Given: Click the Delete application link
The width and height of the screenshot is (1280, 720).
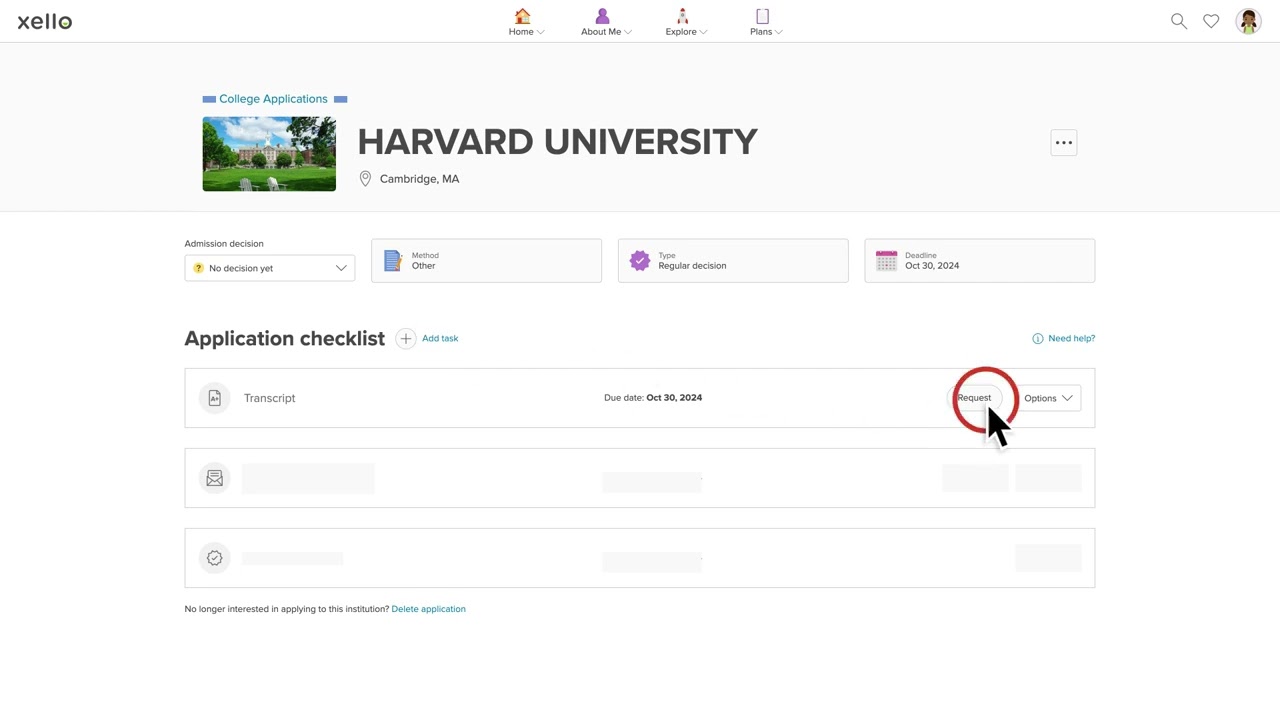Looking at the screenshot, I should coord(429,609).
